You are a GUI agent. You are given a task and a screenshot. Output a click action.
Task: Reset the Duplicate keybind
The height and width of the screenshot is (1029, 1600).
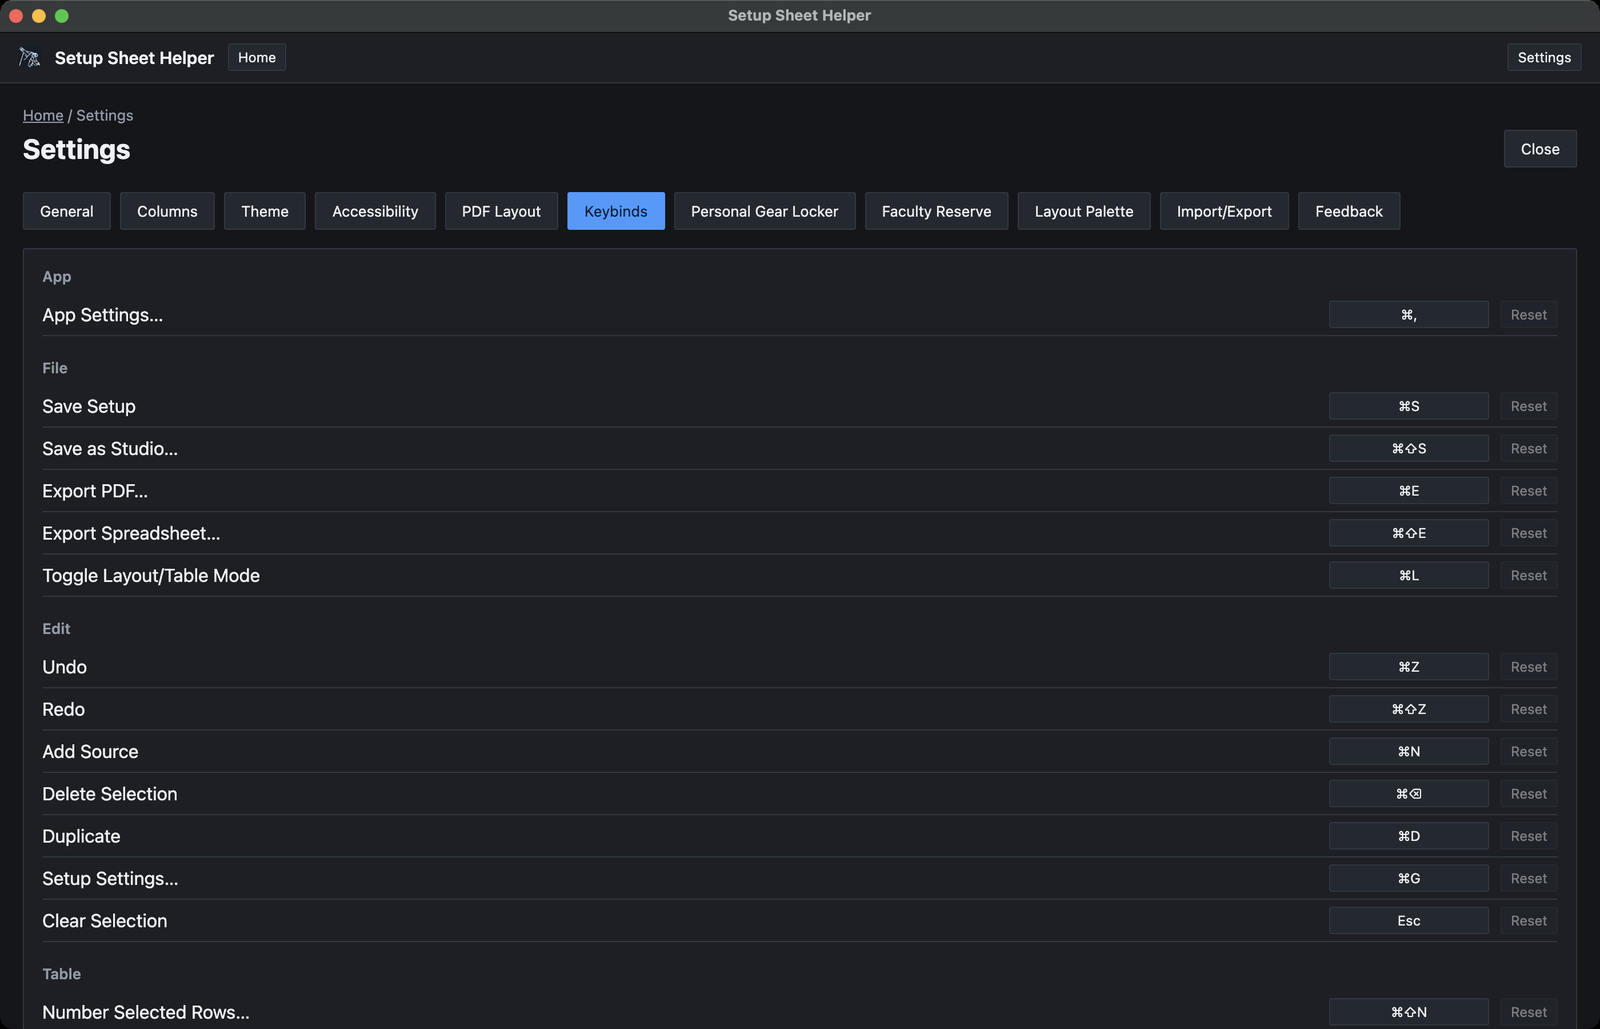(1529, 836)
